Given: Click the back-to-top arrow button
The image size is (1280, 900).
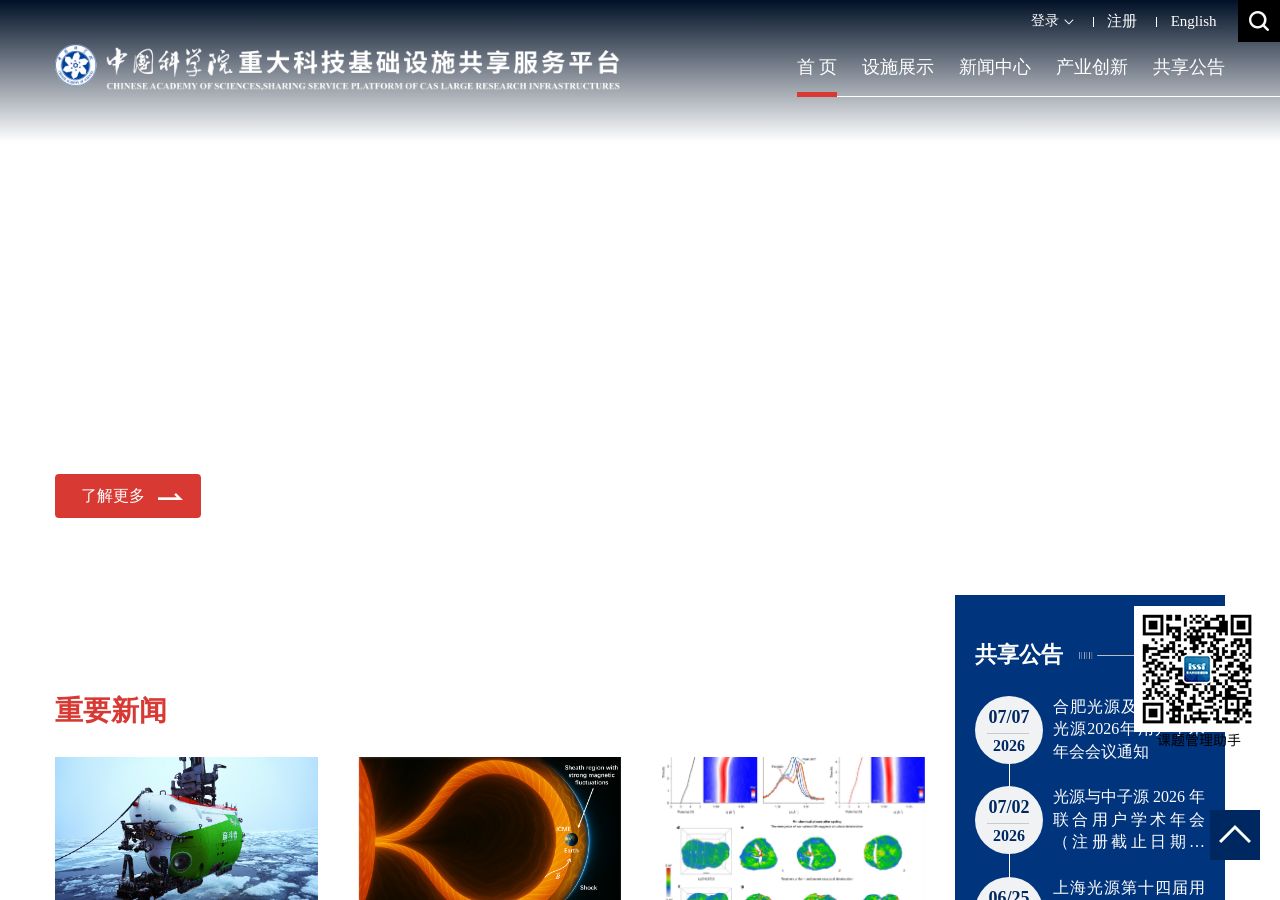Looking at the screenshot, I should tap(1235, 835).
